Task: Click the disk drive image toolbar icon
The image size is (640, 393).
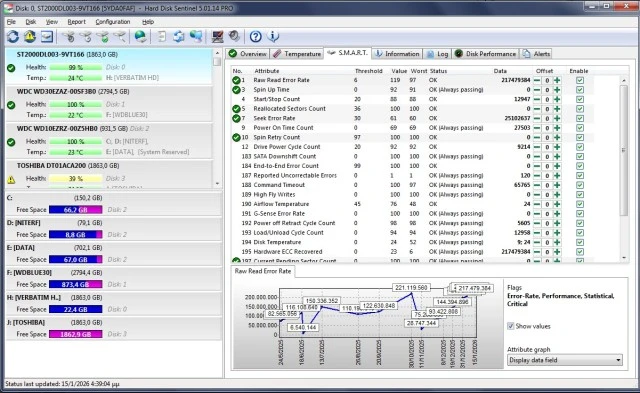Action: click(47, 37)
